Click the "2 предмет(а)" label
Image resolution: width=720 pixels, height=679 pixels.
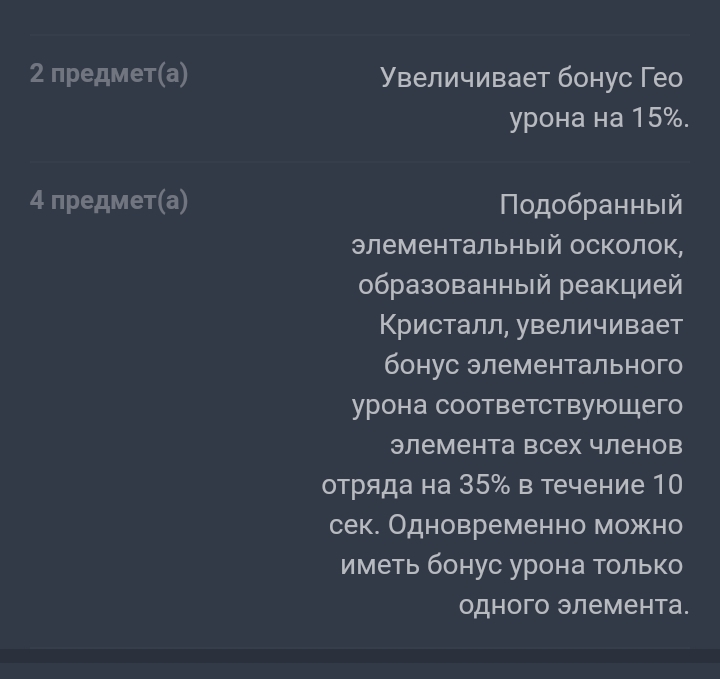point(108,74)
